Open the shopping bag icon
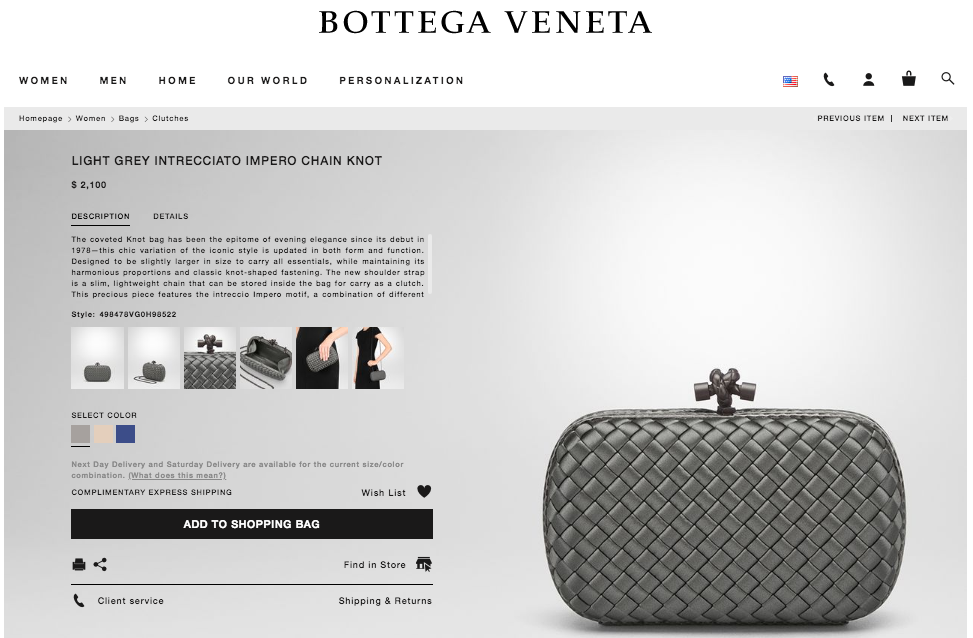973x638 pixels. [908, 79]
